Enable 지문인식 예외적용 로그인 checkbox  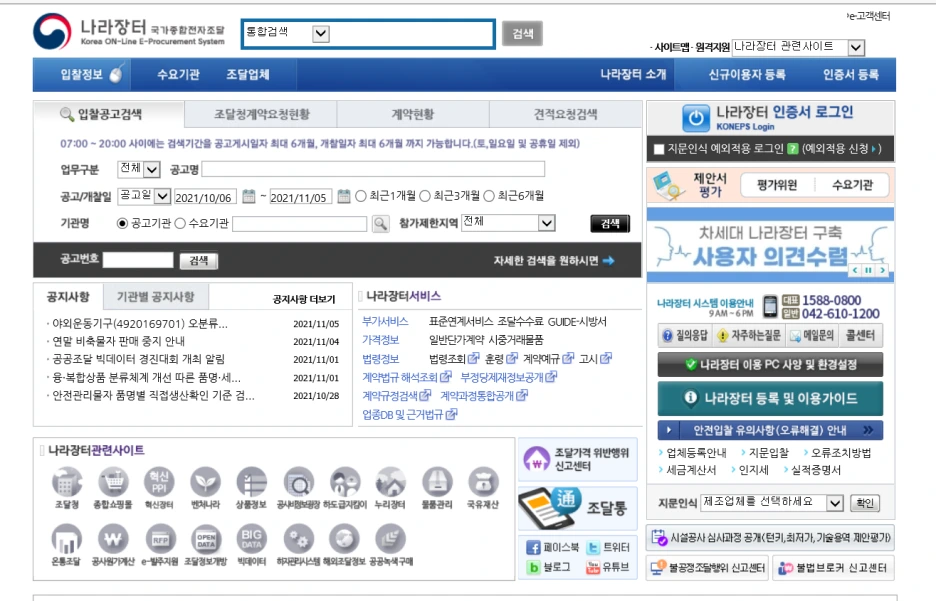click(x=659, y=149)
